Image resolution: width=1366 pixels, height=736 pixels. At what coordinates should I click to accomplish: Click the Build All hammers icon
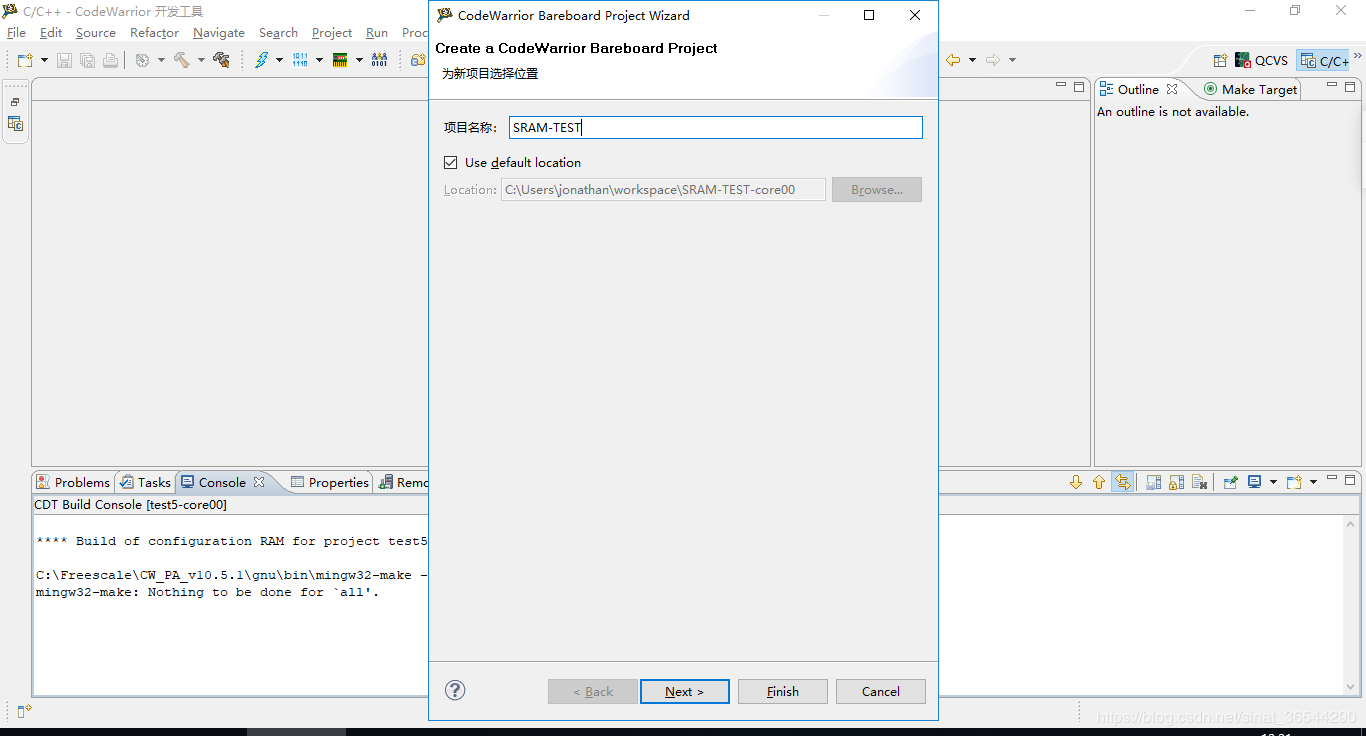click(221, 60)
